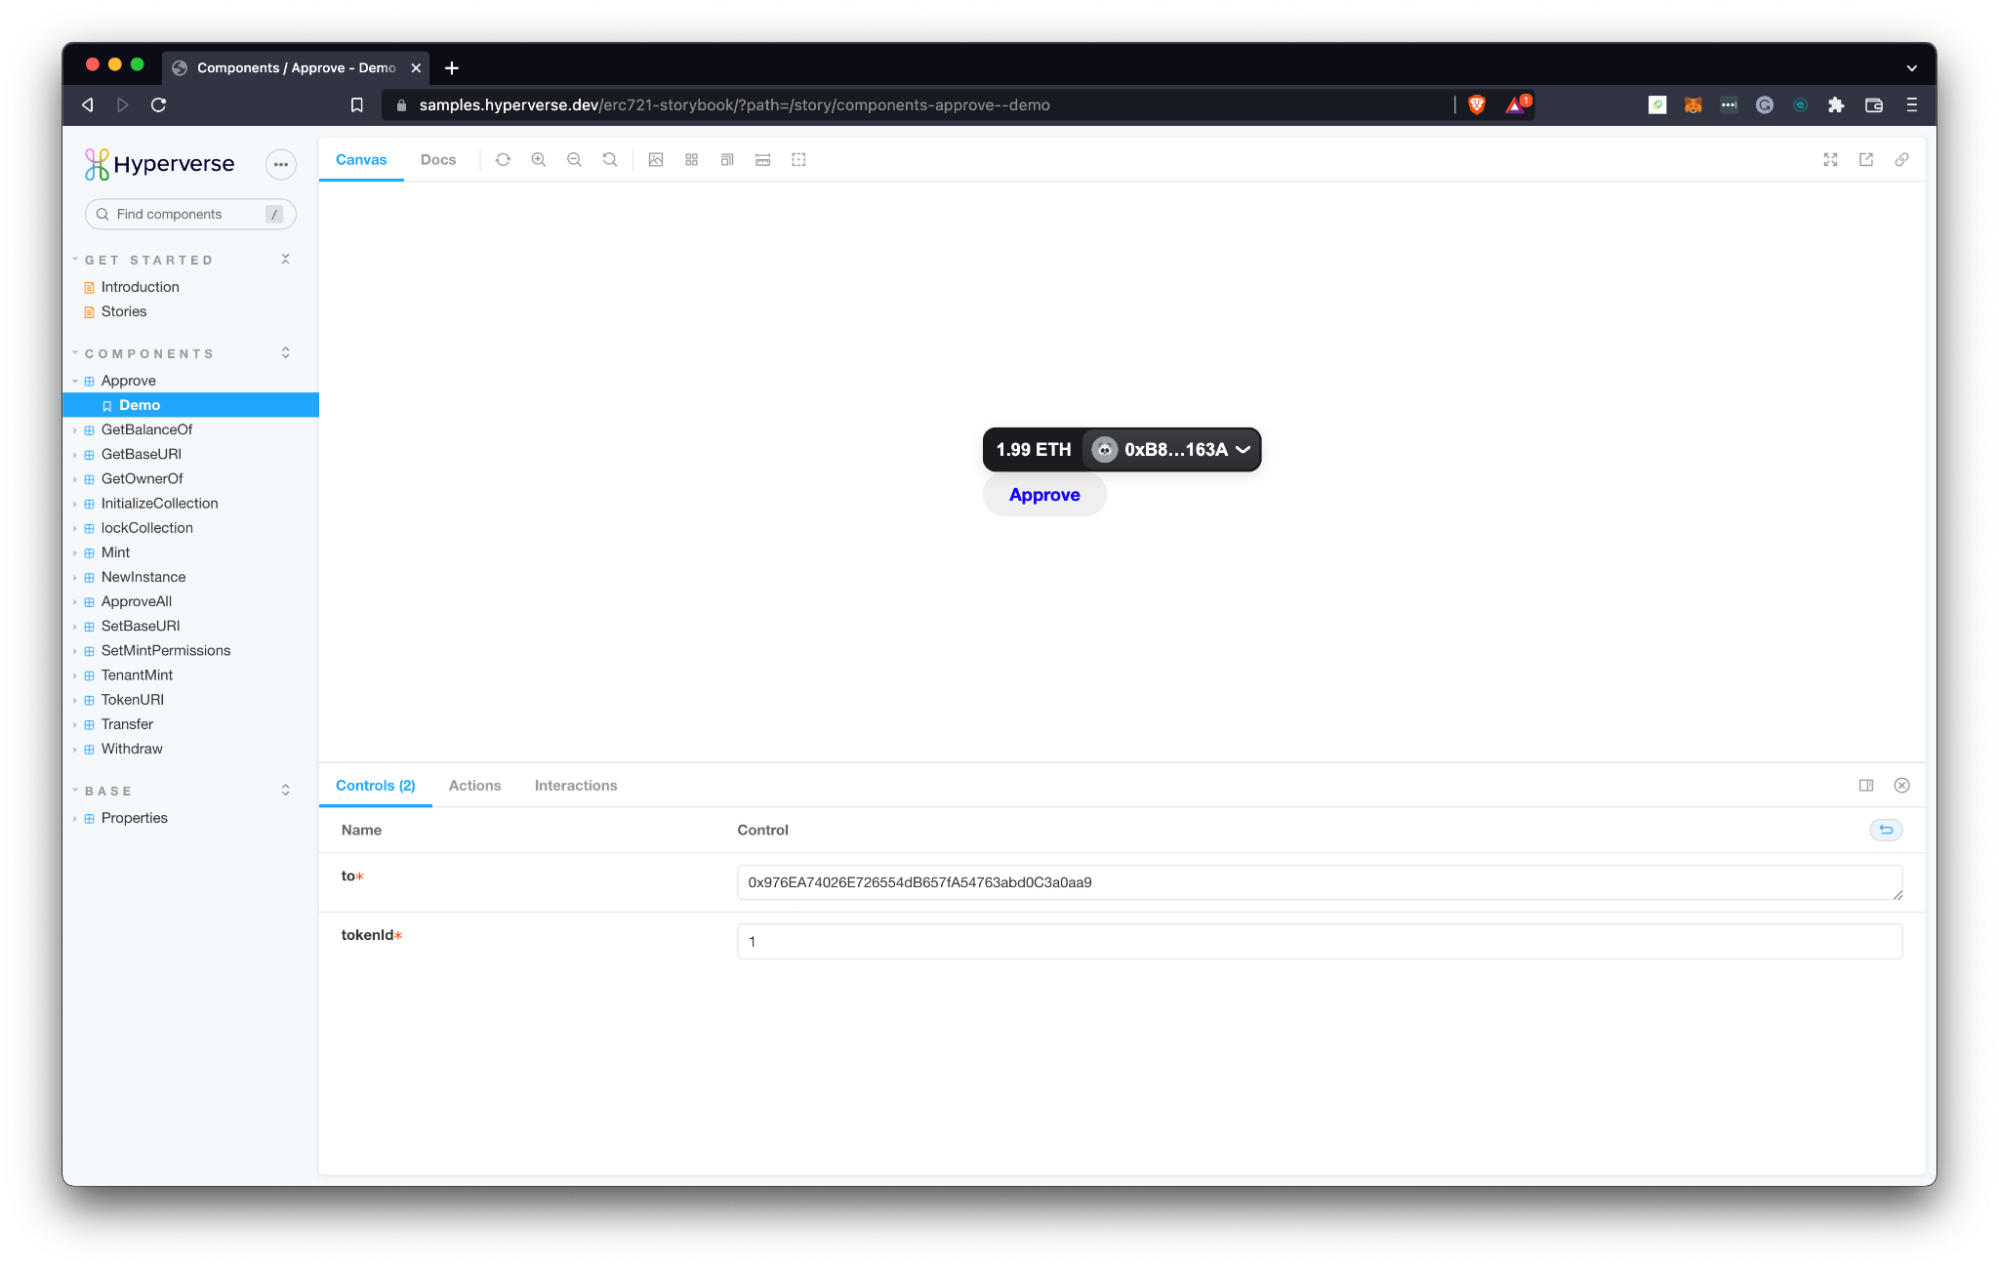Select the Withdraw component
This screenshot has width=1999, height=1268.
[131, 749]
